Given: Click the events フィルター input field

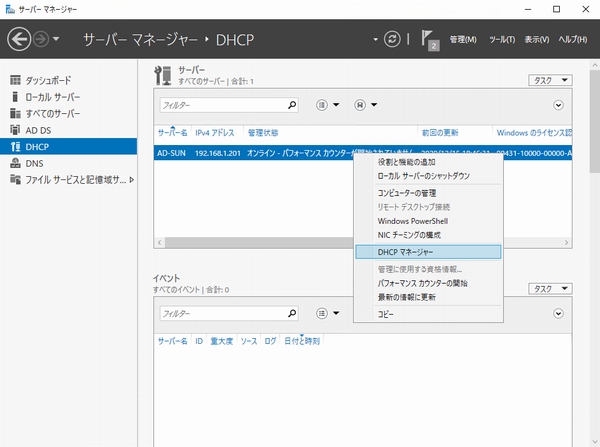Looking at the screenshot, I should (x=223, y=313).
